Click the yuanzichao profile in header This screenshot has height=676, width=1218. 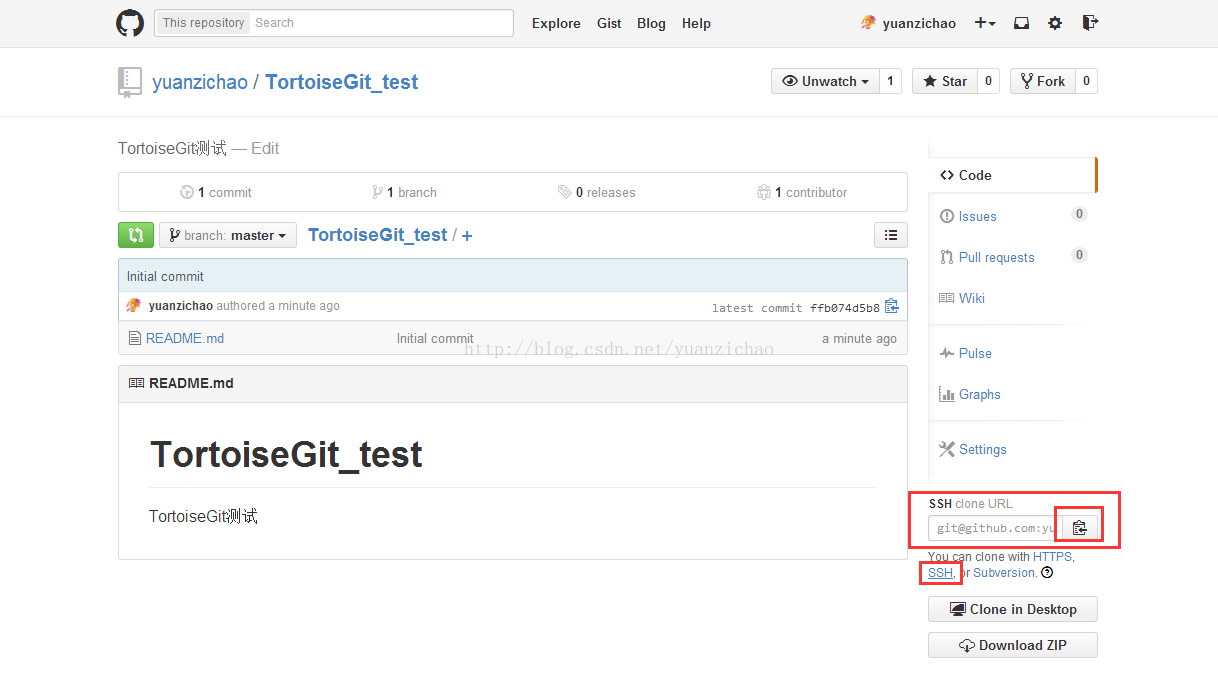(908, 23)
